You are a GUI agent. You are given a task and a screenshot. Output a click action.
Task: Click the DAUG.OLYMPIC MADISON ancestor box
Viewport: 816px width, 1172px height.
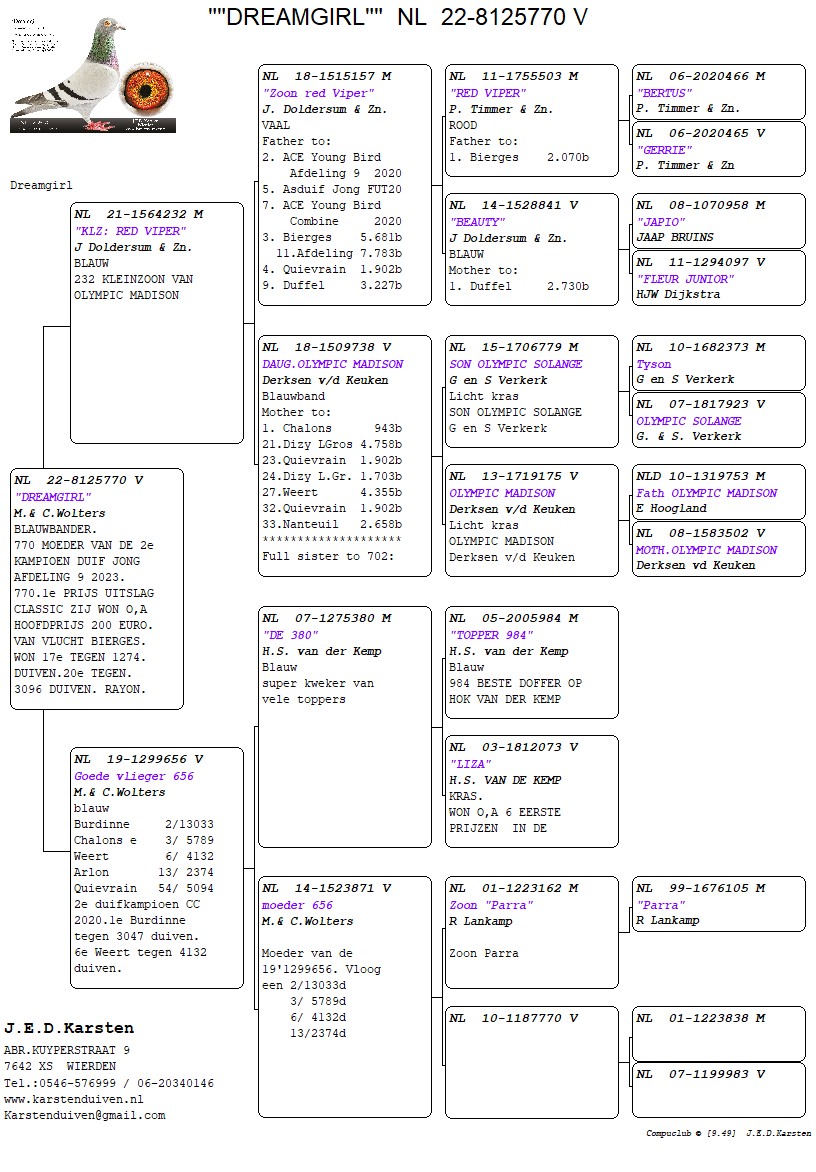pyautogui.click(x=344, y=456)
